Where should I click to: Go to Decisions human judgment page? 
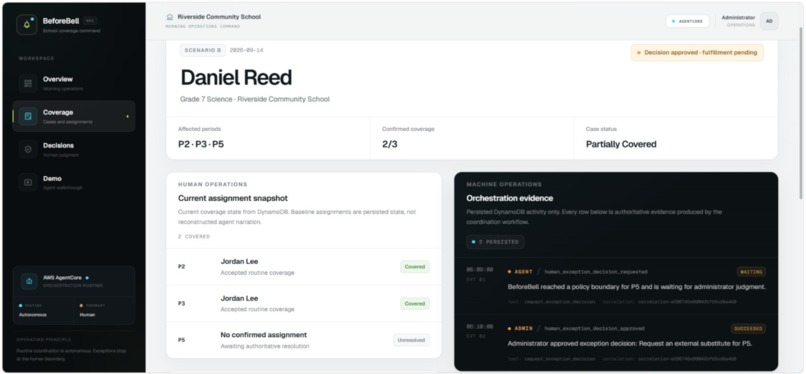[x=74, y=149]
